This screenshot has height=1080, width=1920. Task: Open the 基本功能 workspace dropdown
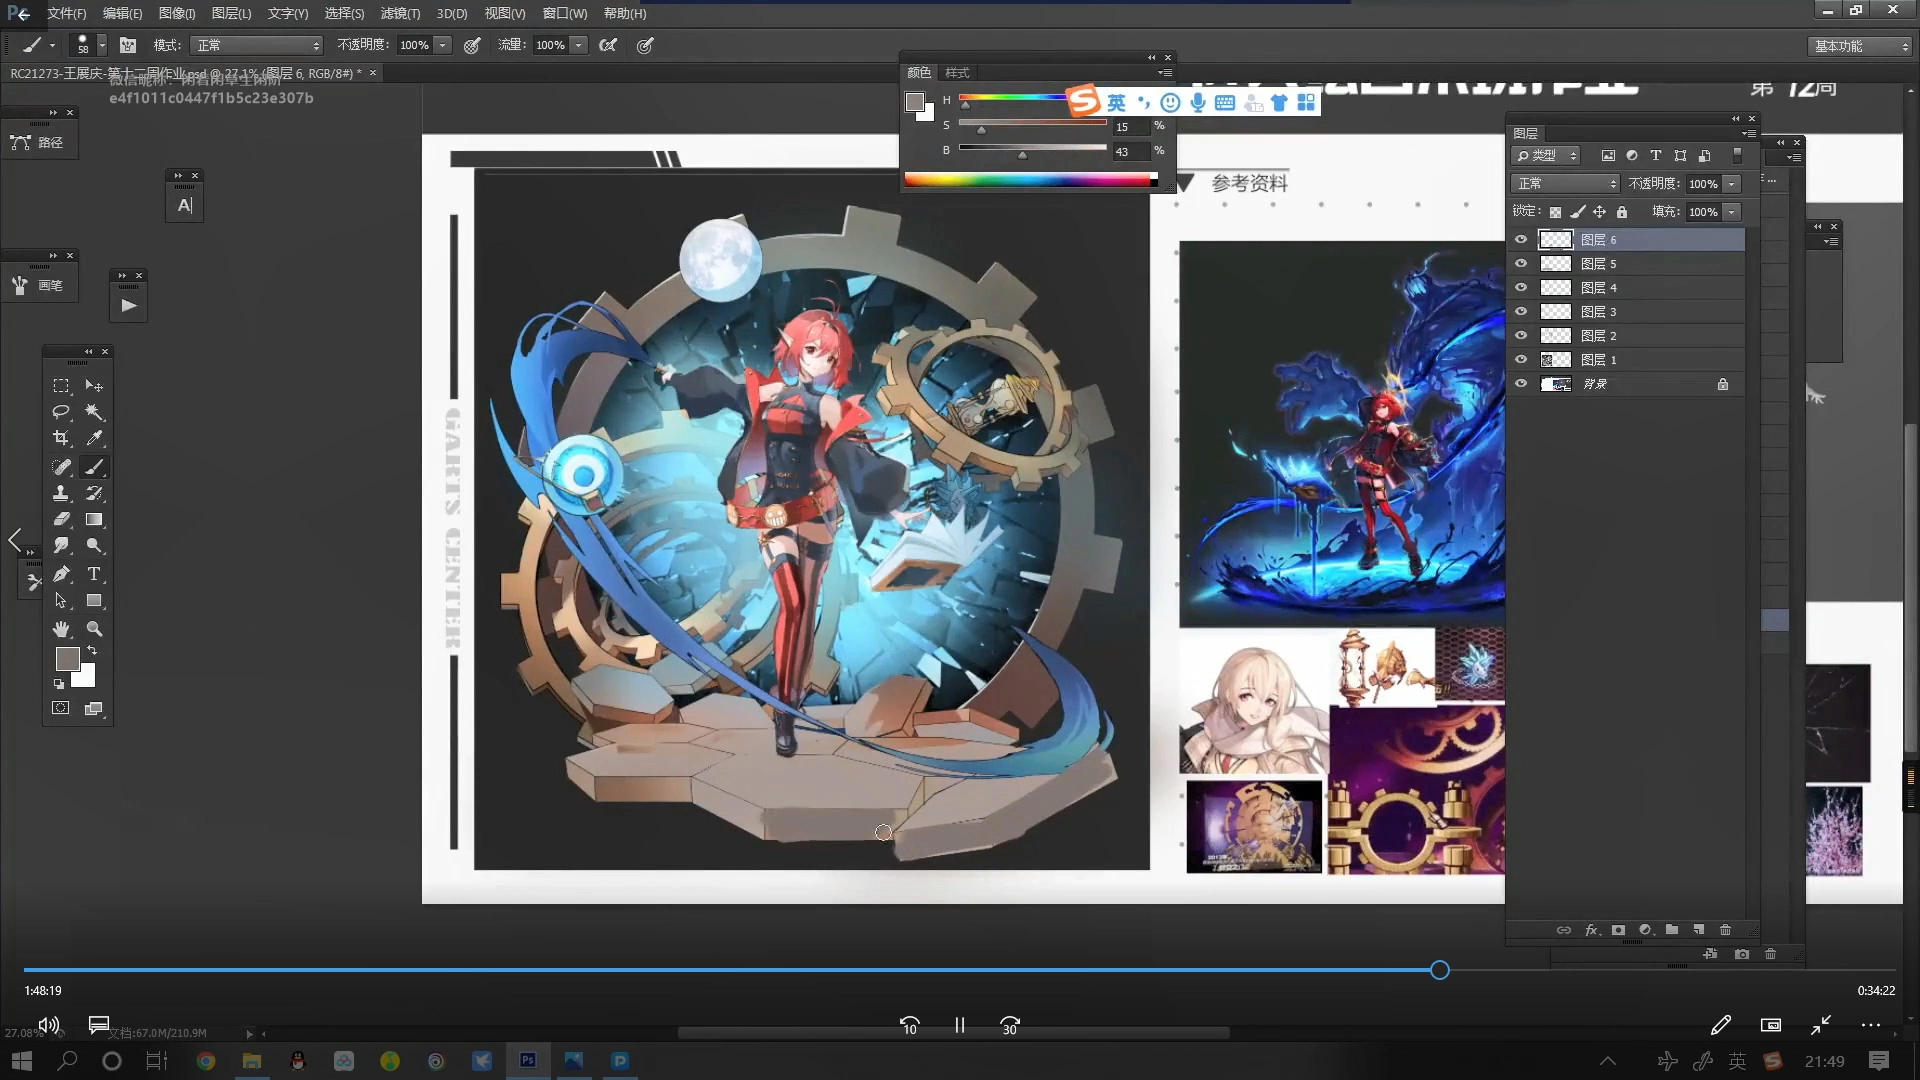(1862, 46)
